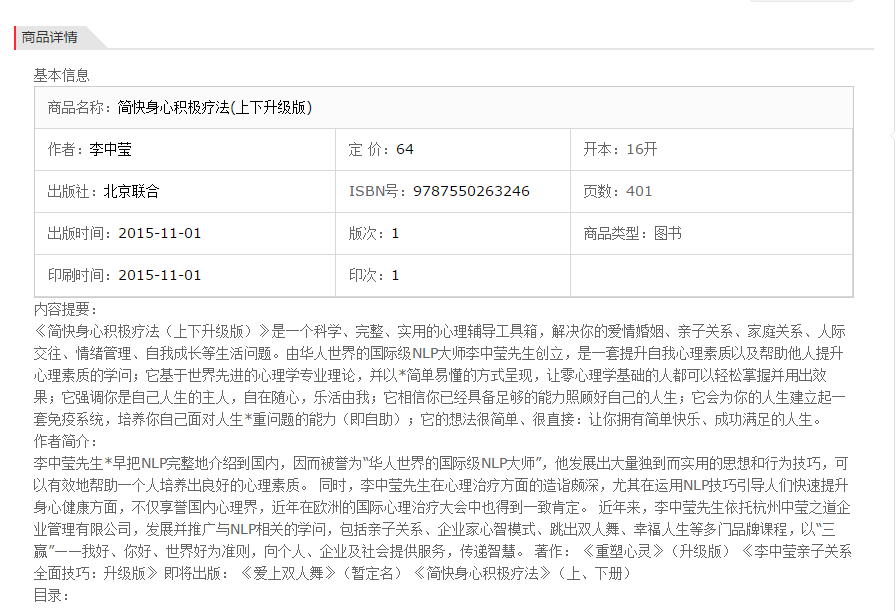The image size is (896, 611).
Task: Open the 商品详情 tab
Action: pyautogui.click(x=50, y=37)
